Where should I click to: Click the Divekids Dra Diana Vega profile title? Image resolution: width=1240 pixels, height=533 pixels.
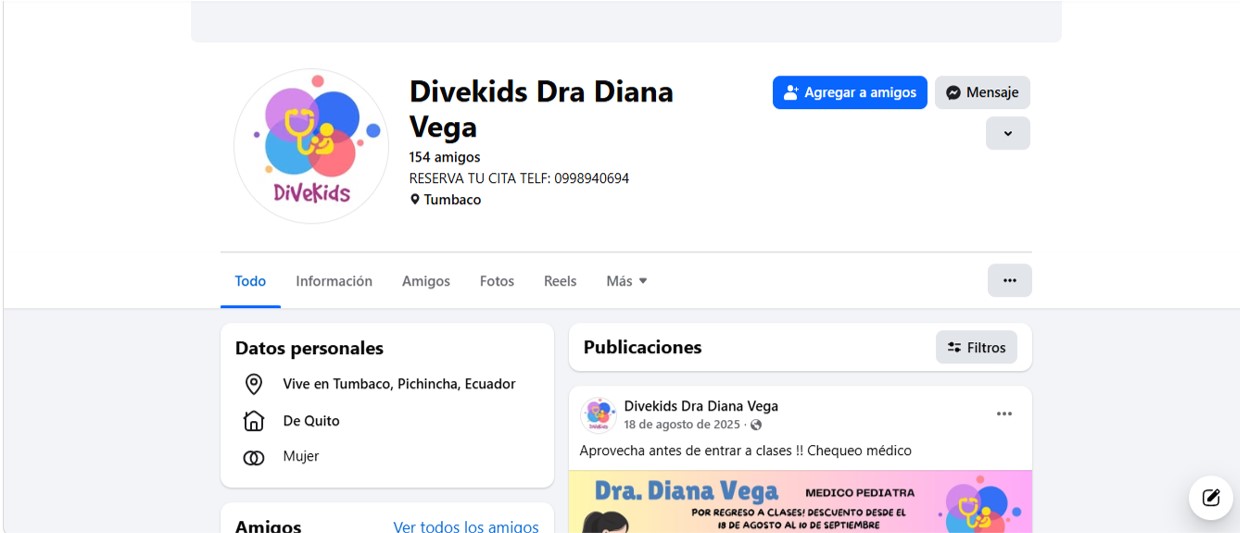[541, 109]
